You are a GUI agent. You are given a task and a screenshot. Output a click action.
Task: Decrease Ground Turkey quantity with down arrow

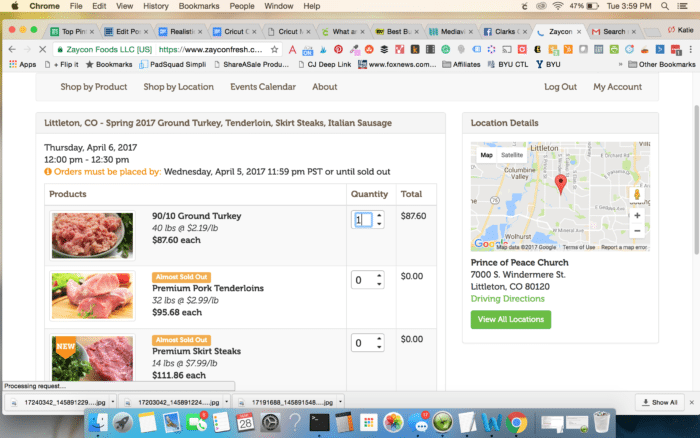point(379,224)
